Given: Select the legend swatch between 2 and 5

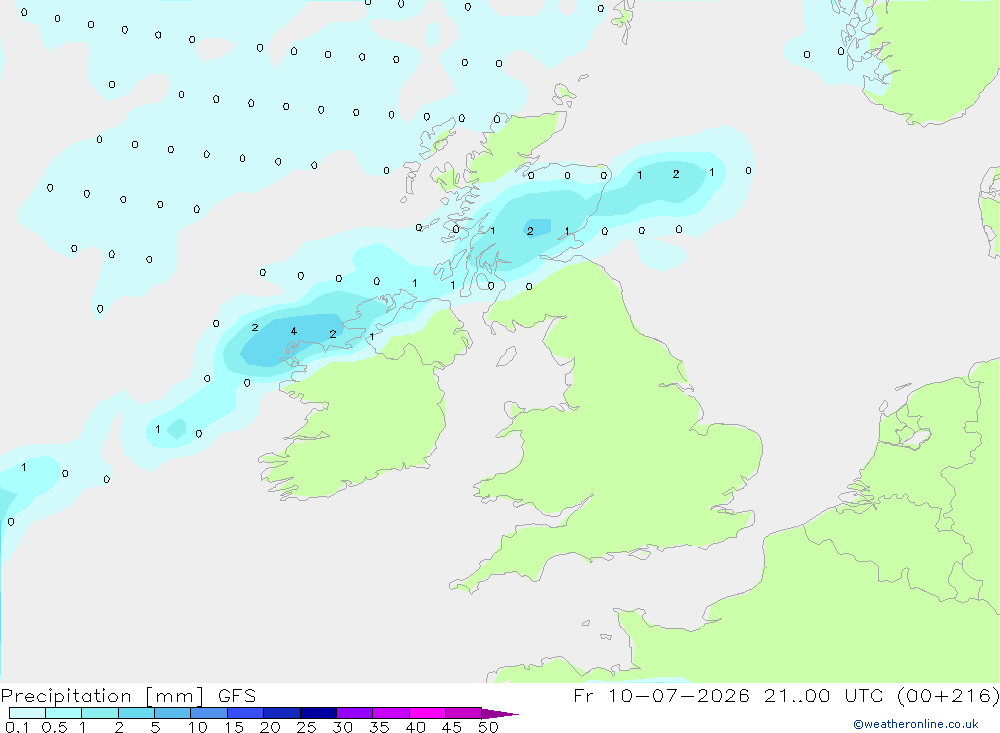Looking at the screenshot, I should tap(136, 713).
